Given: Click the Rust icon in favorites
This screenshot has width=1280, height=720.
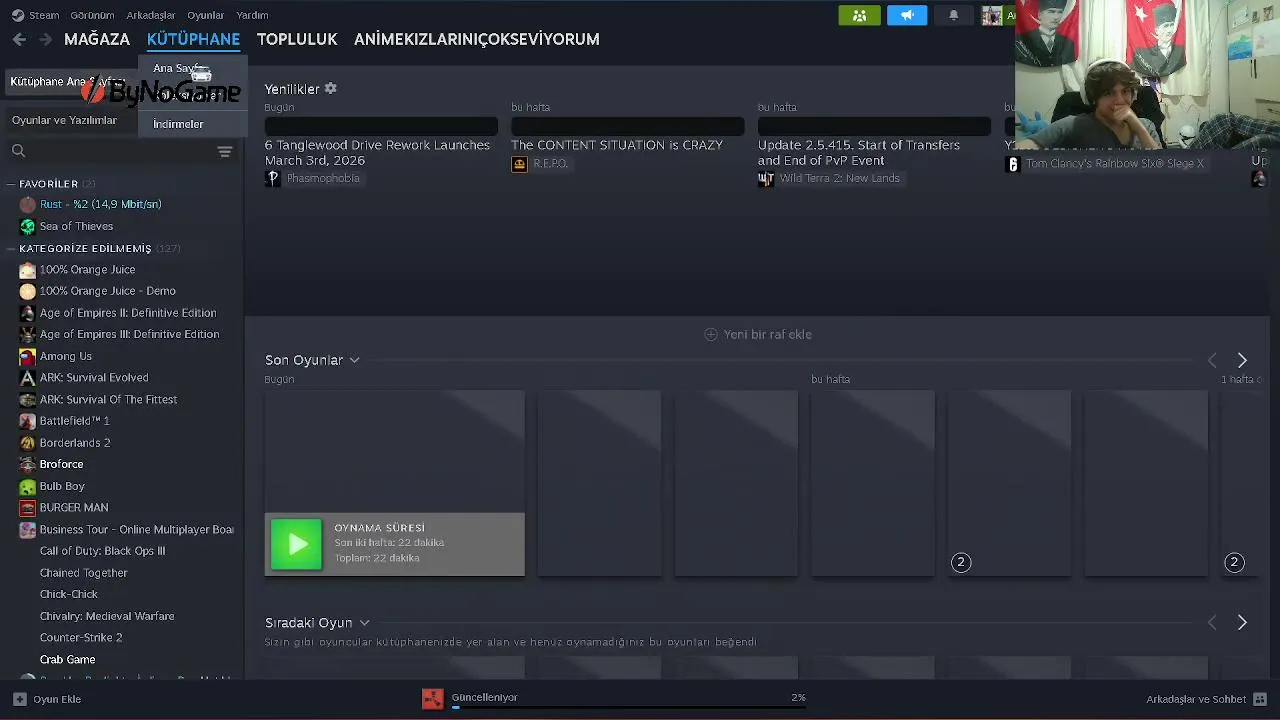Looking at the screenshot, I should [x=28, y=204].
